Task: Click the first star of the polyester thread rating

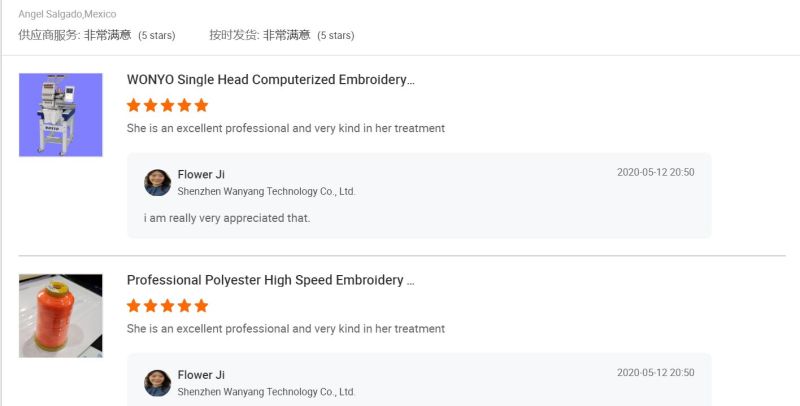Action: 134,305
